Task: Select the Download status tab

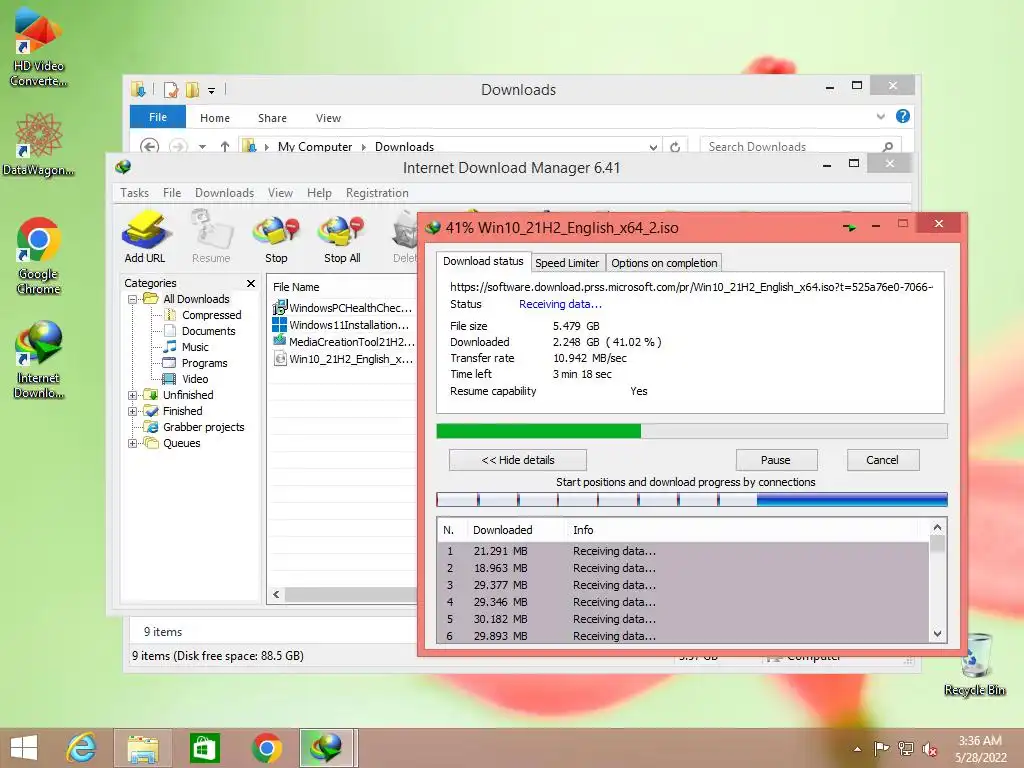Action: click(483, 261)
